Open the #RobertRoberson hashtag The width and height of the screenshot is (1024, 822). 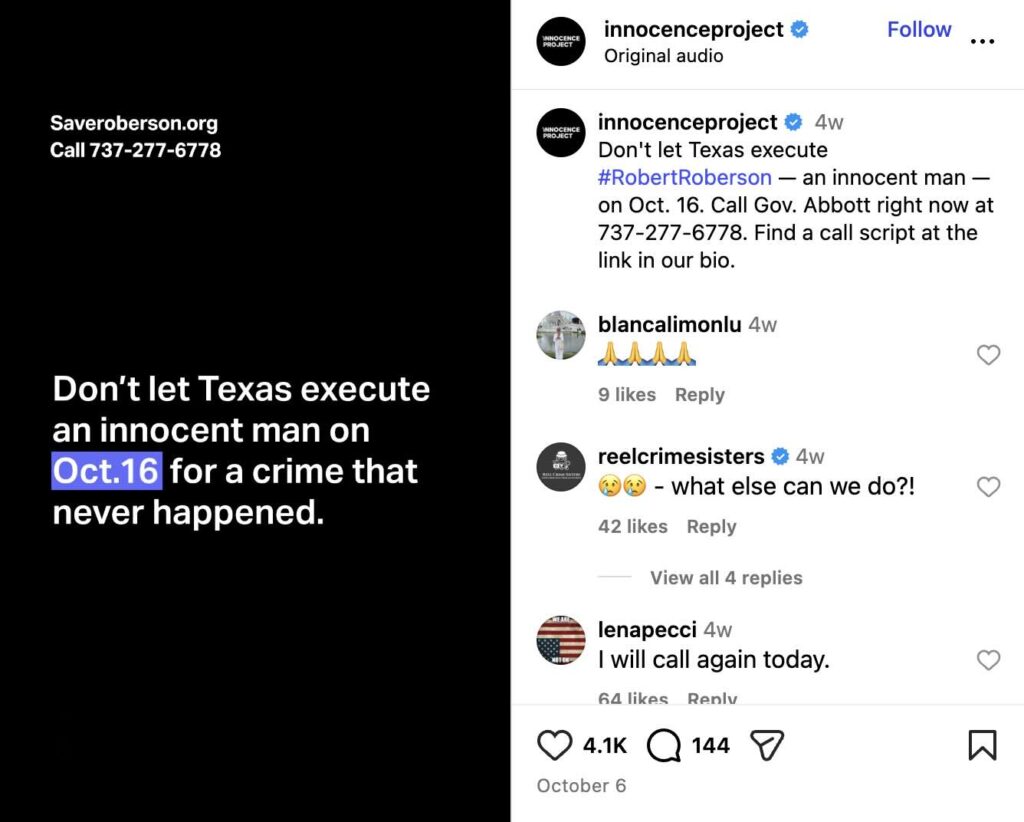(684, 177)
